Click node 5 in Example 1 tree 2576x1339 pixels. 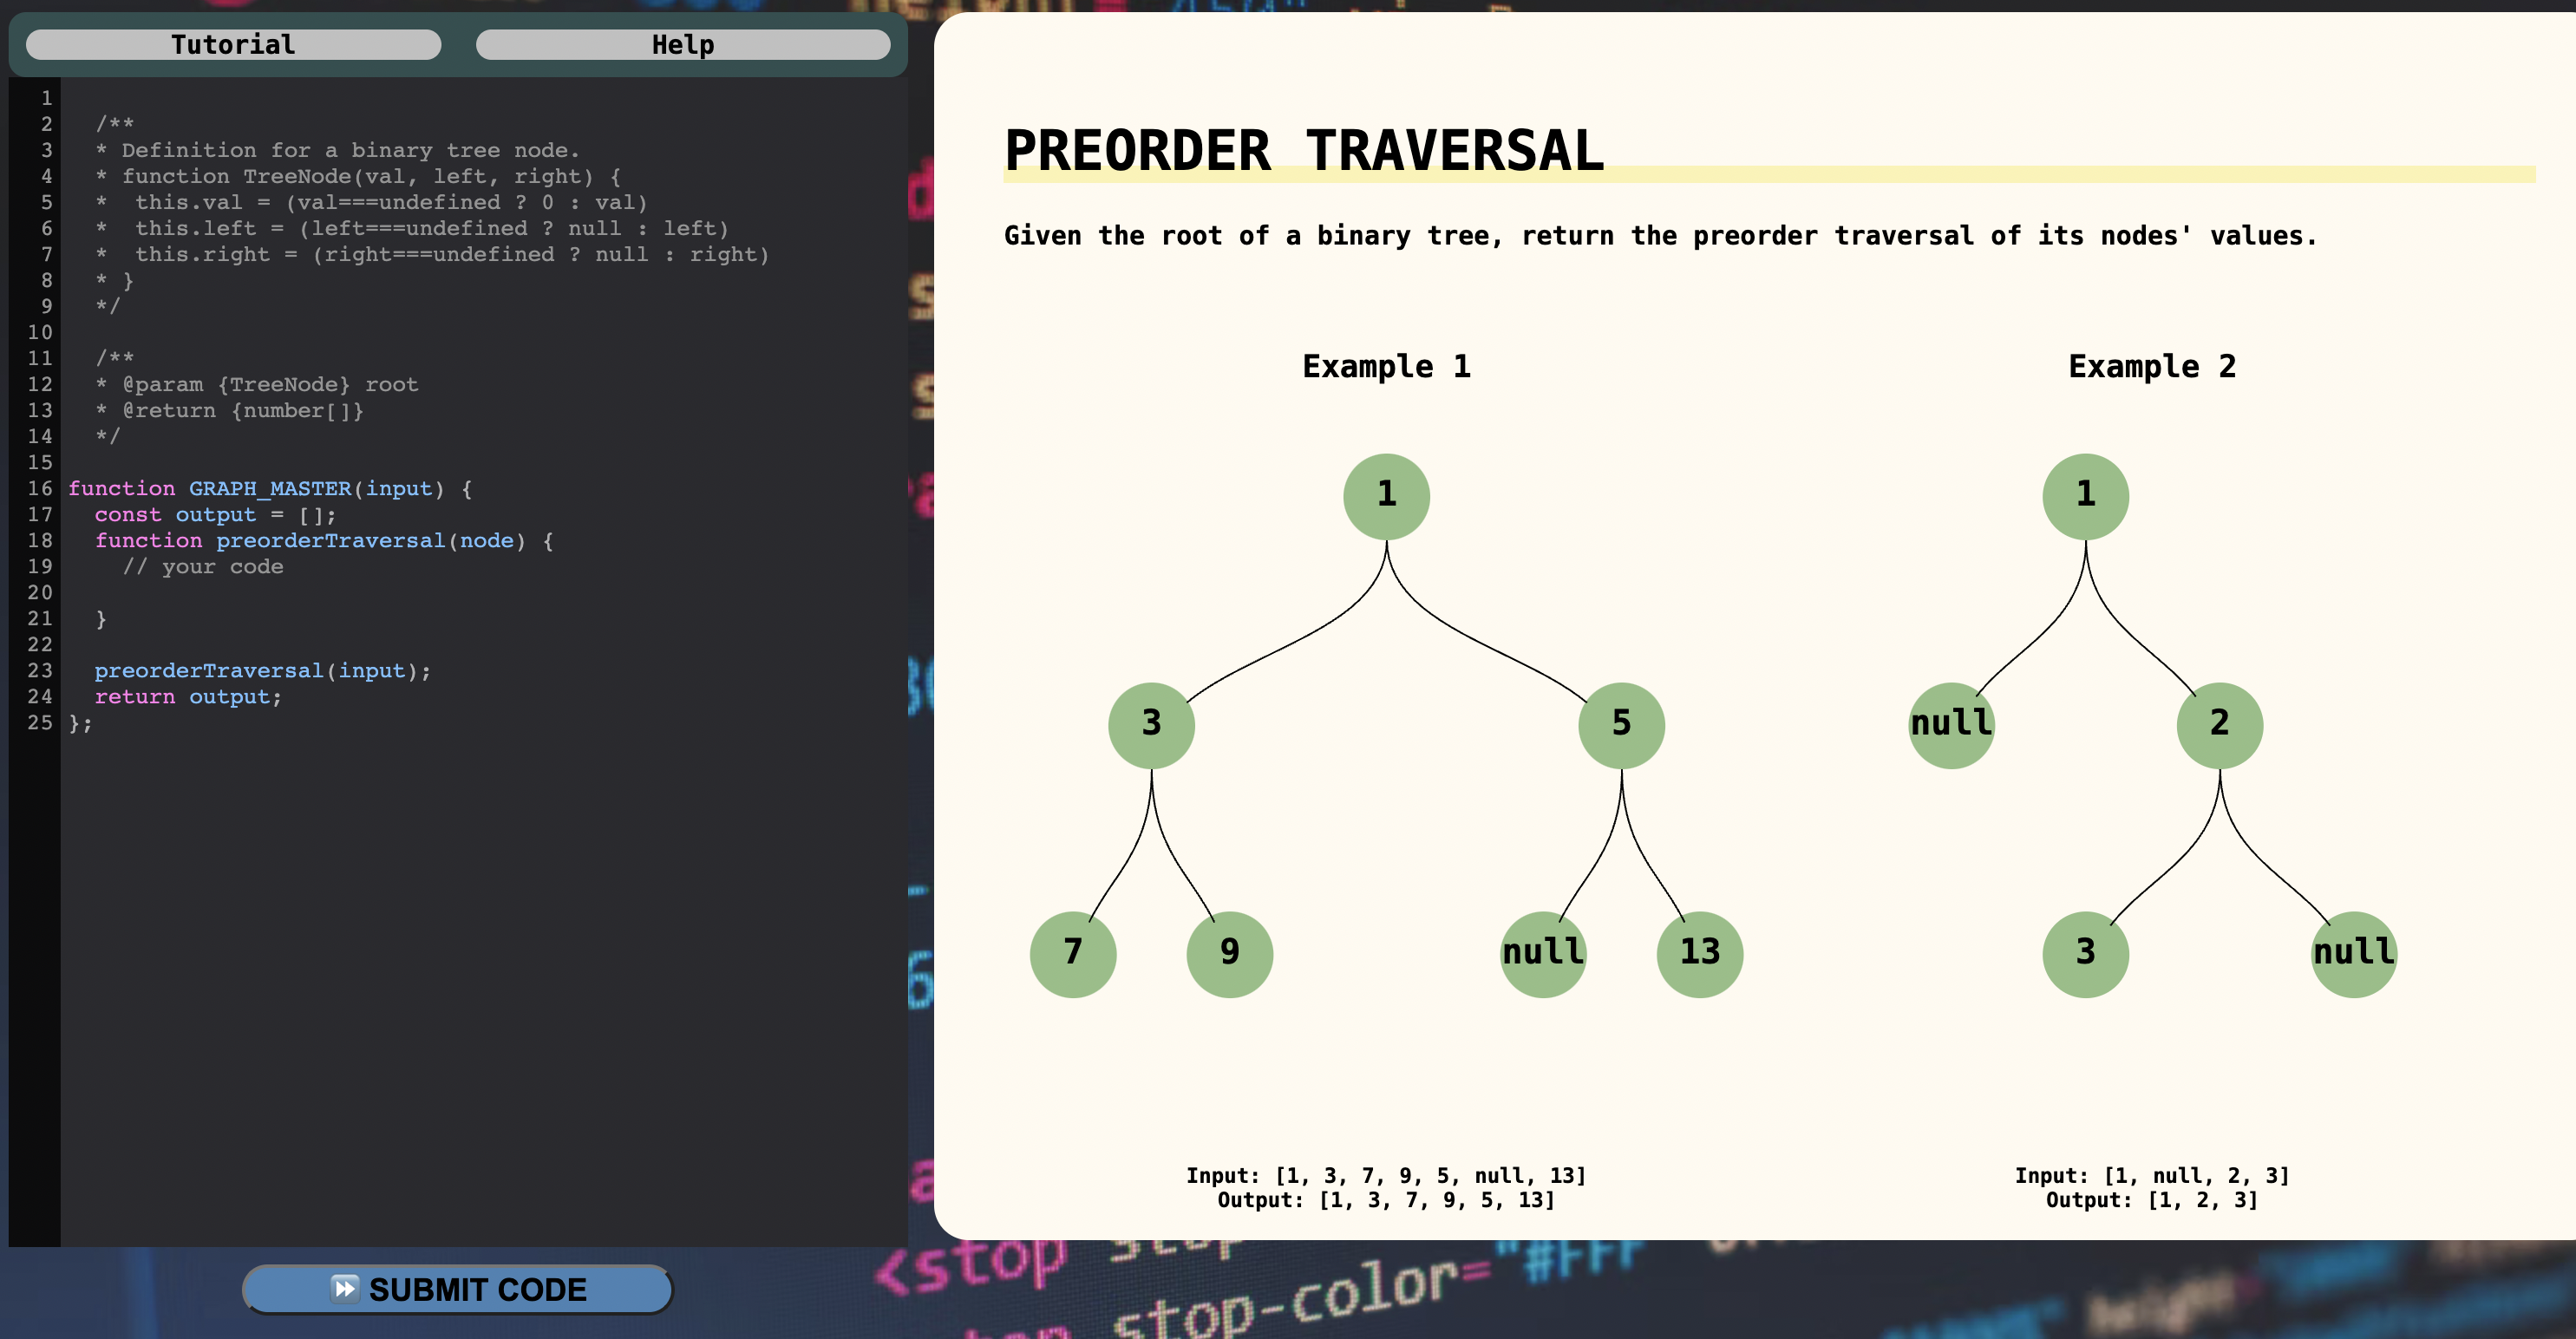pos(1621,724)
